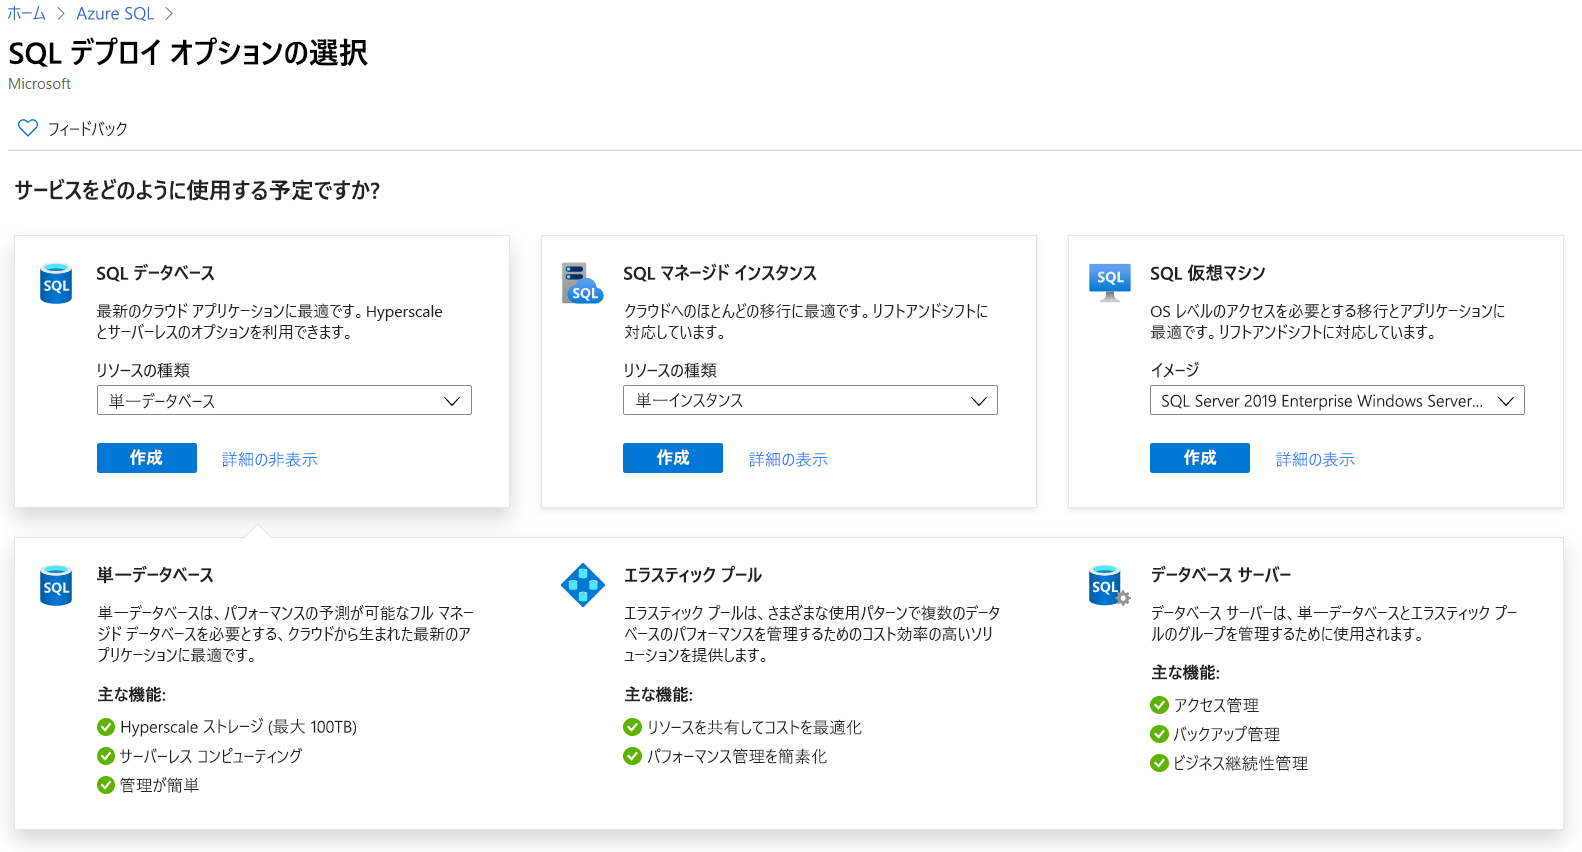Click green check beside パフォーマンス管理を簡素化
Screen dimensions: 1582x852
[632, 756]
